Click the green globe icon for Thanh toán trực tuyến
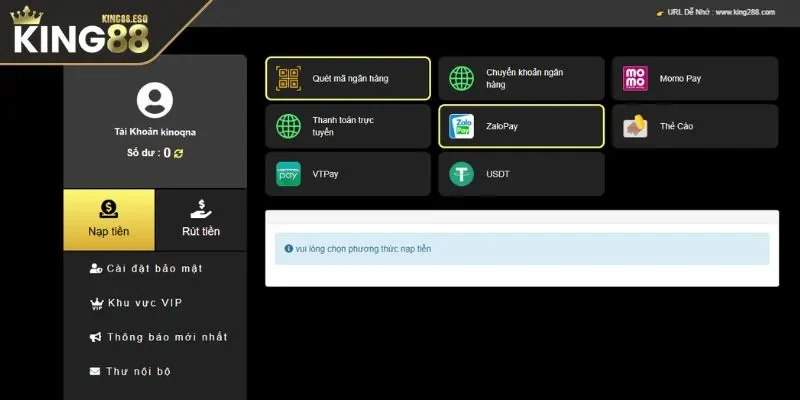This screenshot has width=800, height=400. pos(288,126)
